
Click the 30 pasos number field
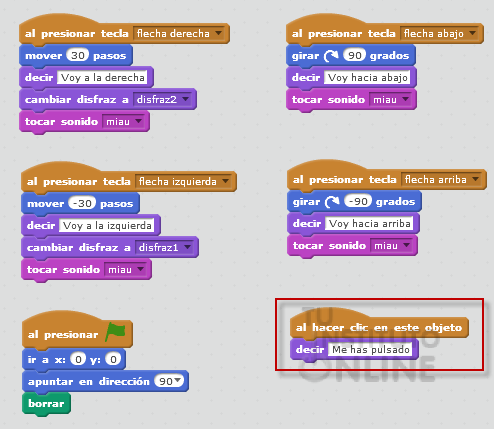click(78, 55)
